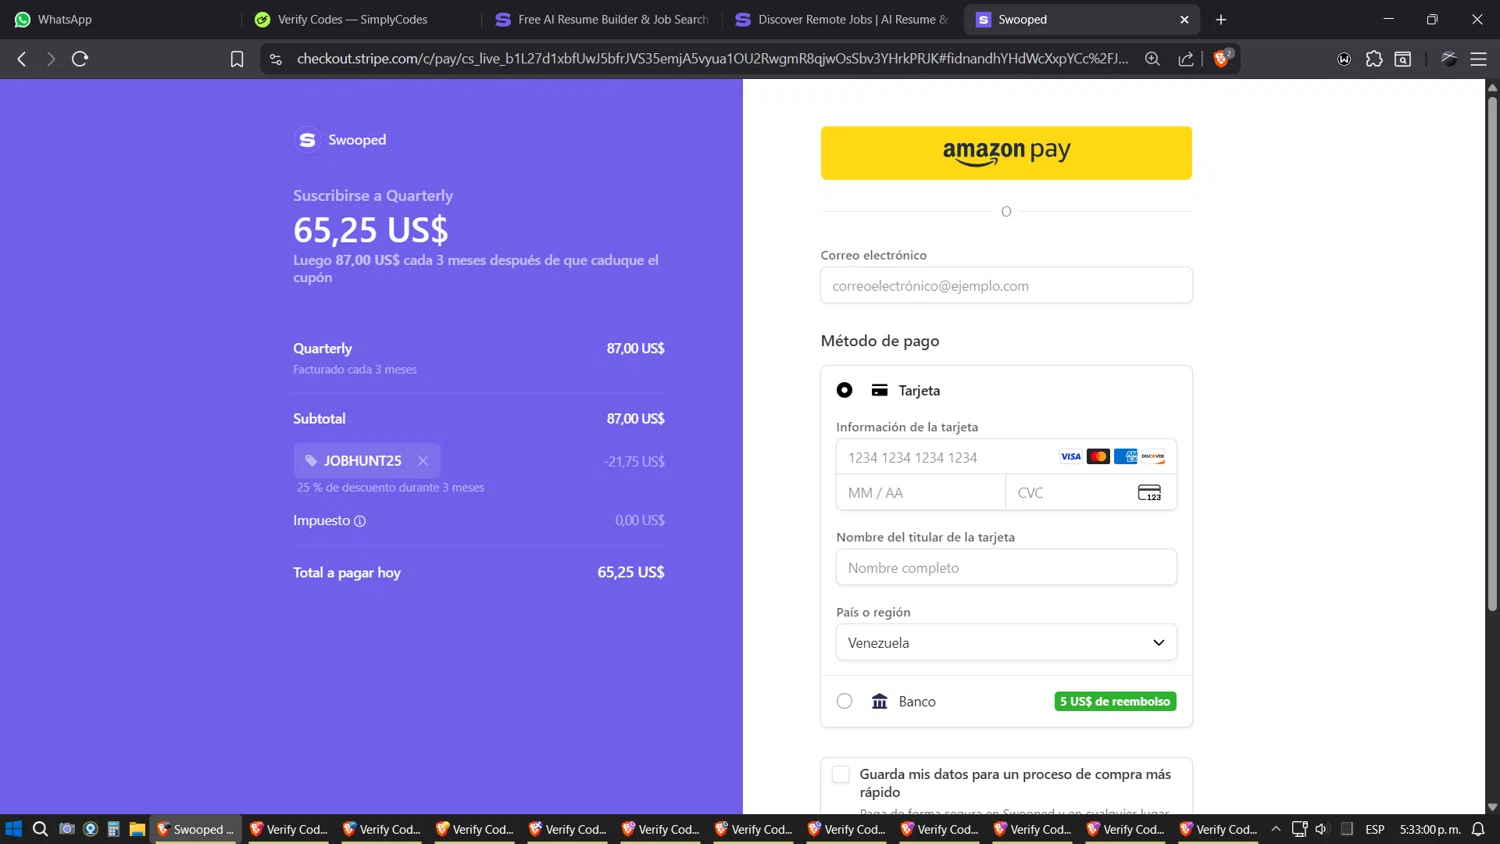1500x844 pixels.
Task: Switch to Discover Remote Jobs tab
Action: (842, 19)
